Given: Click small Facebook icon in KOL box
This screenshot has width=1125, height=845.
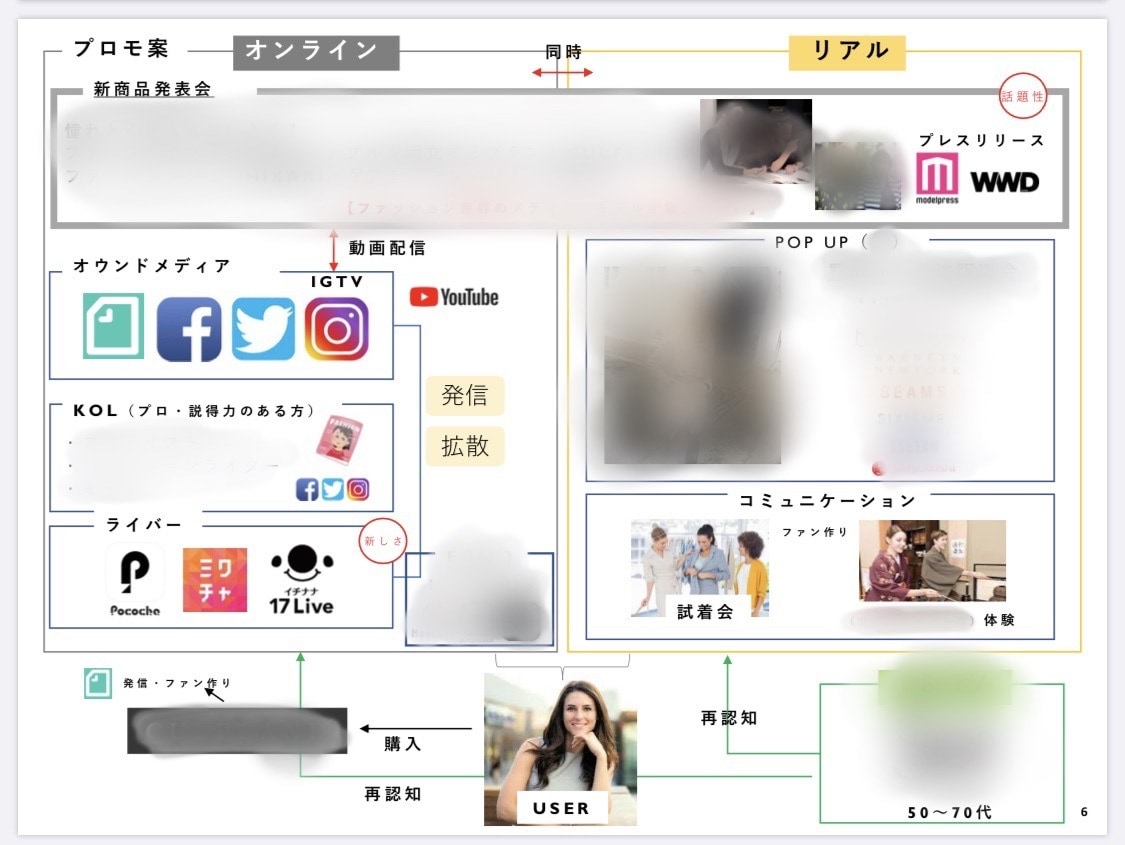Looking at the screenshot, I should (x=306, y=489).
